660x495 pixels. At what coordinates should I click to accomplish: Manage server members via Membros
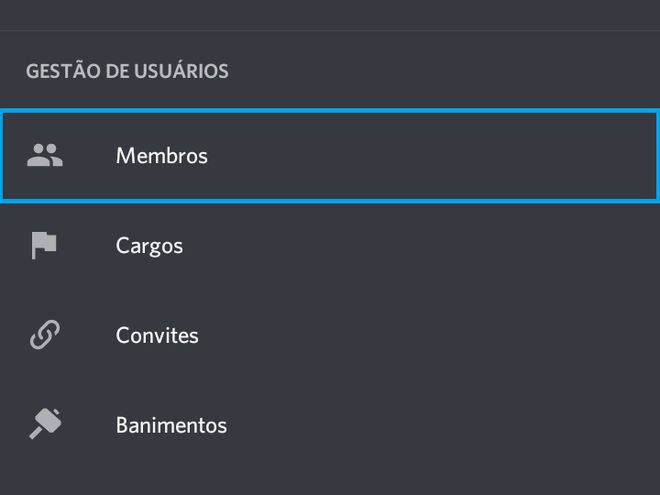[330, 156]
